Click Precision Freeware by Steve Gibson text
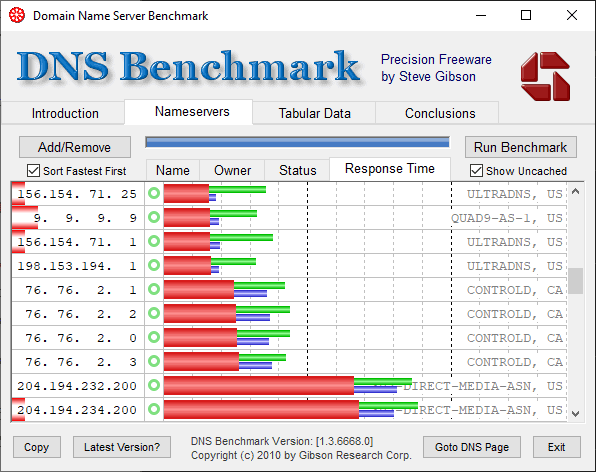Screen dimensions: 596x472 [x=436, y=68]
